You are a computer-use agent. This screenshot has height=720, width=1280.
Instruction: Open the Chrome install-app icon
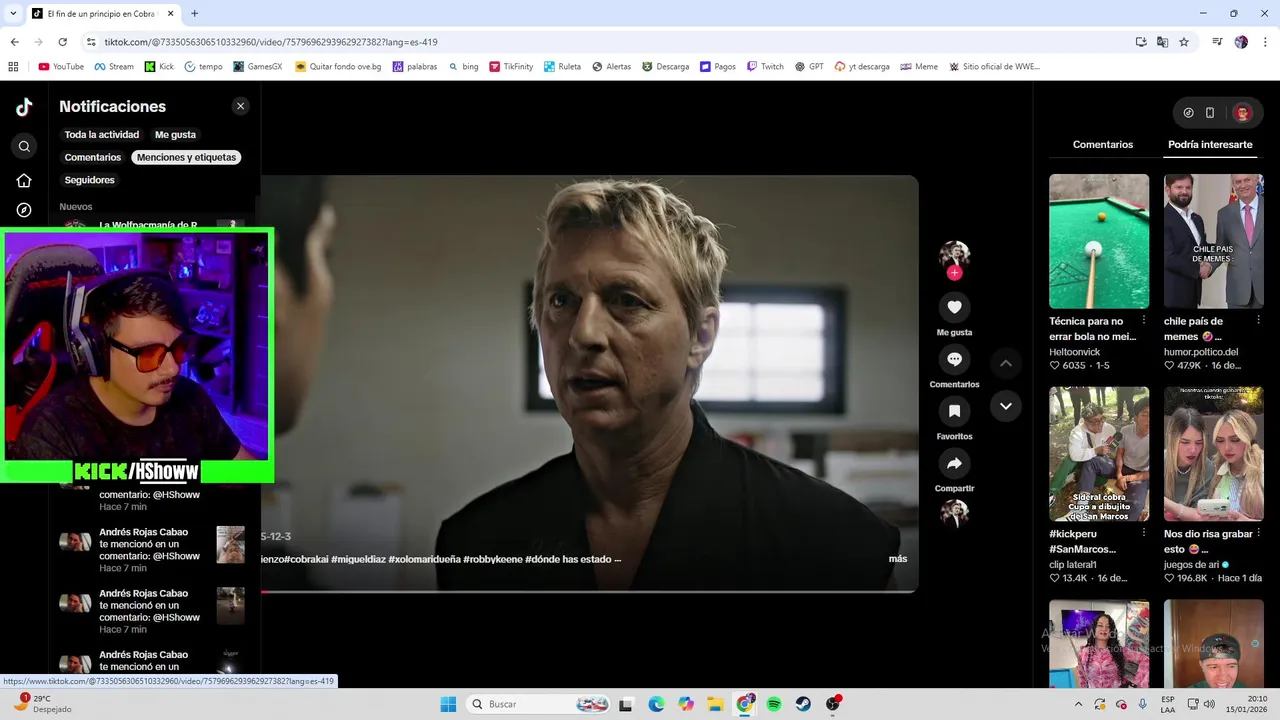tap(1141, 42)
